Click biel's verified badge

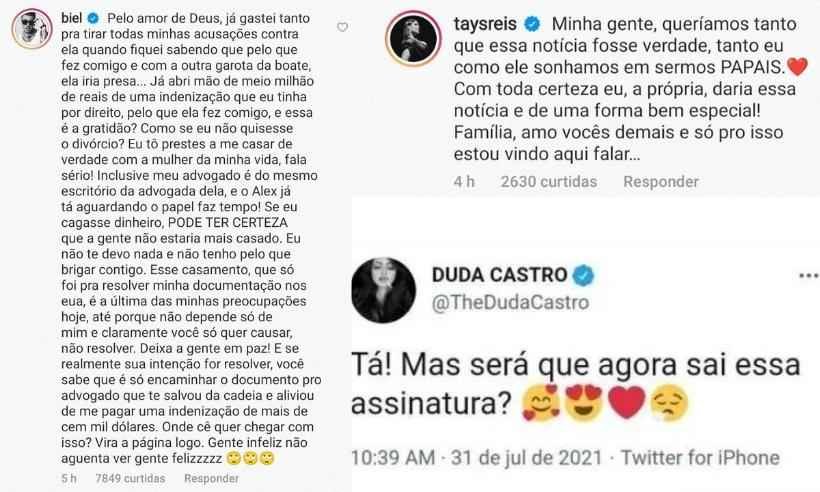[93, 18]
